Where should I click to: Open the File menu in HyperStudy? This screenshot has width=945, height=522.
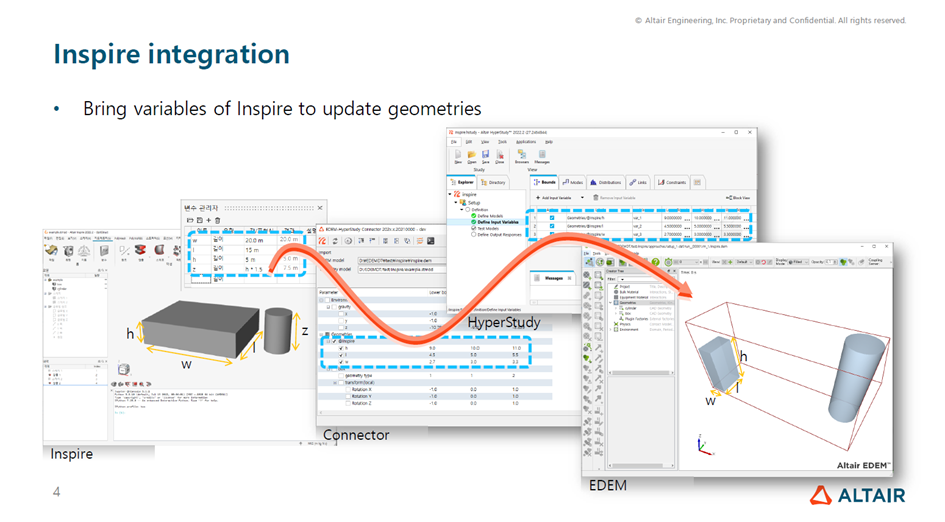(454, 142)
